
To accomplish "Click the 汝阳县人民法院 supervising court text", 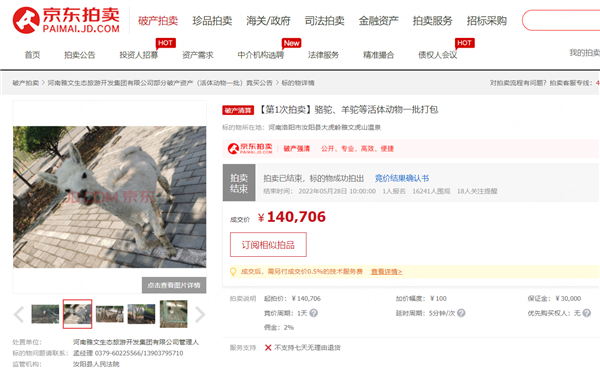I will coord(96,364).
